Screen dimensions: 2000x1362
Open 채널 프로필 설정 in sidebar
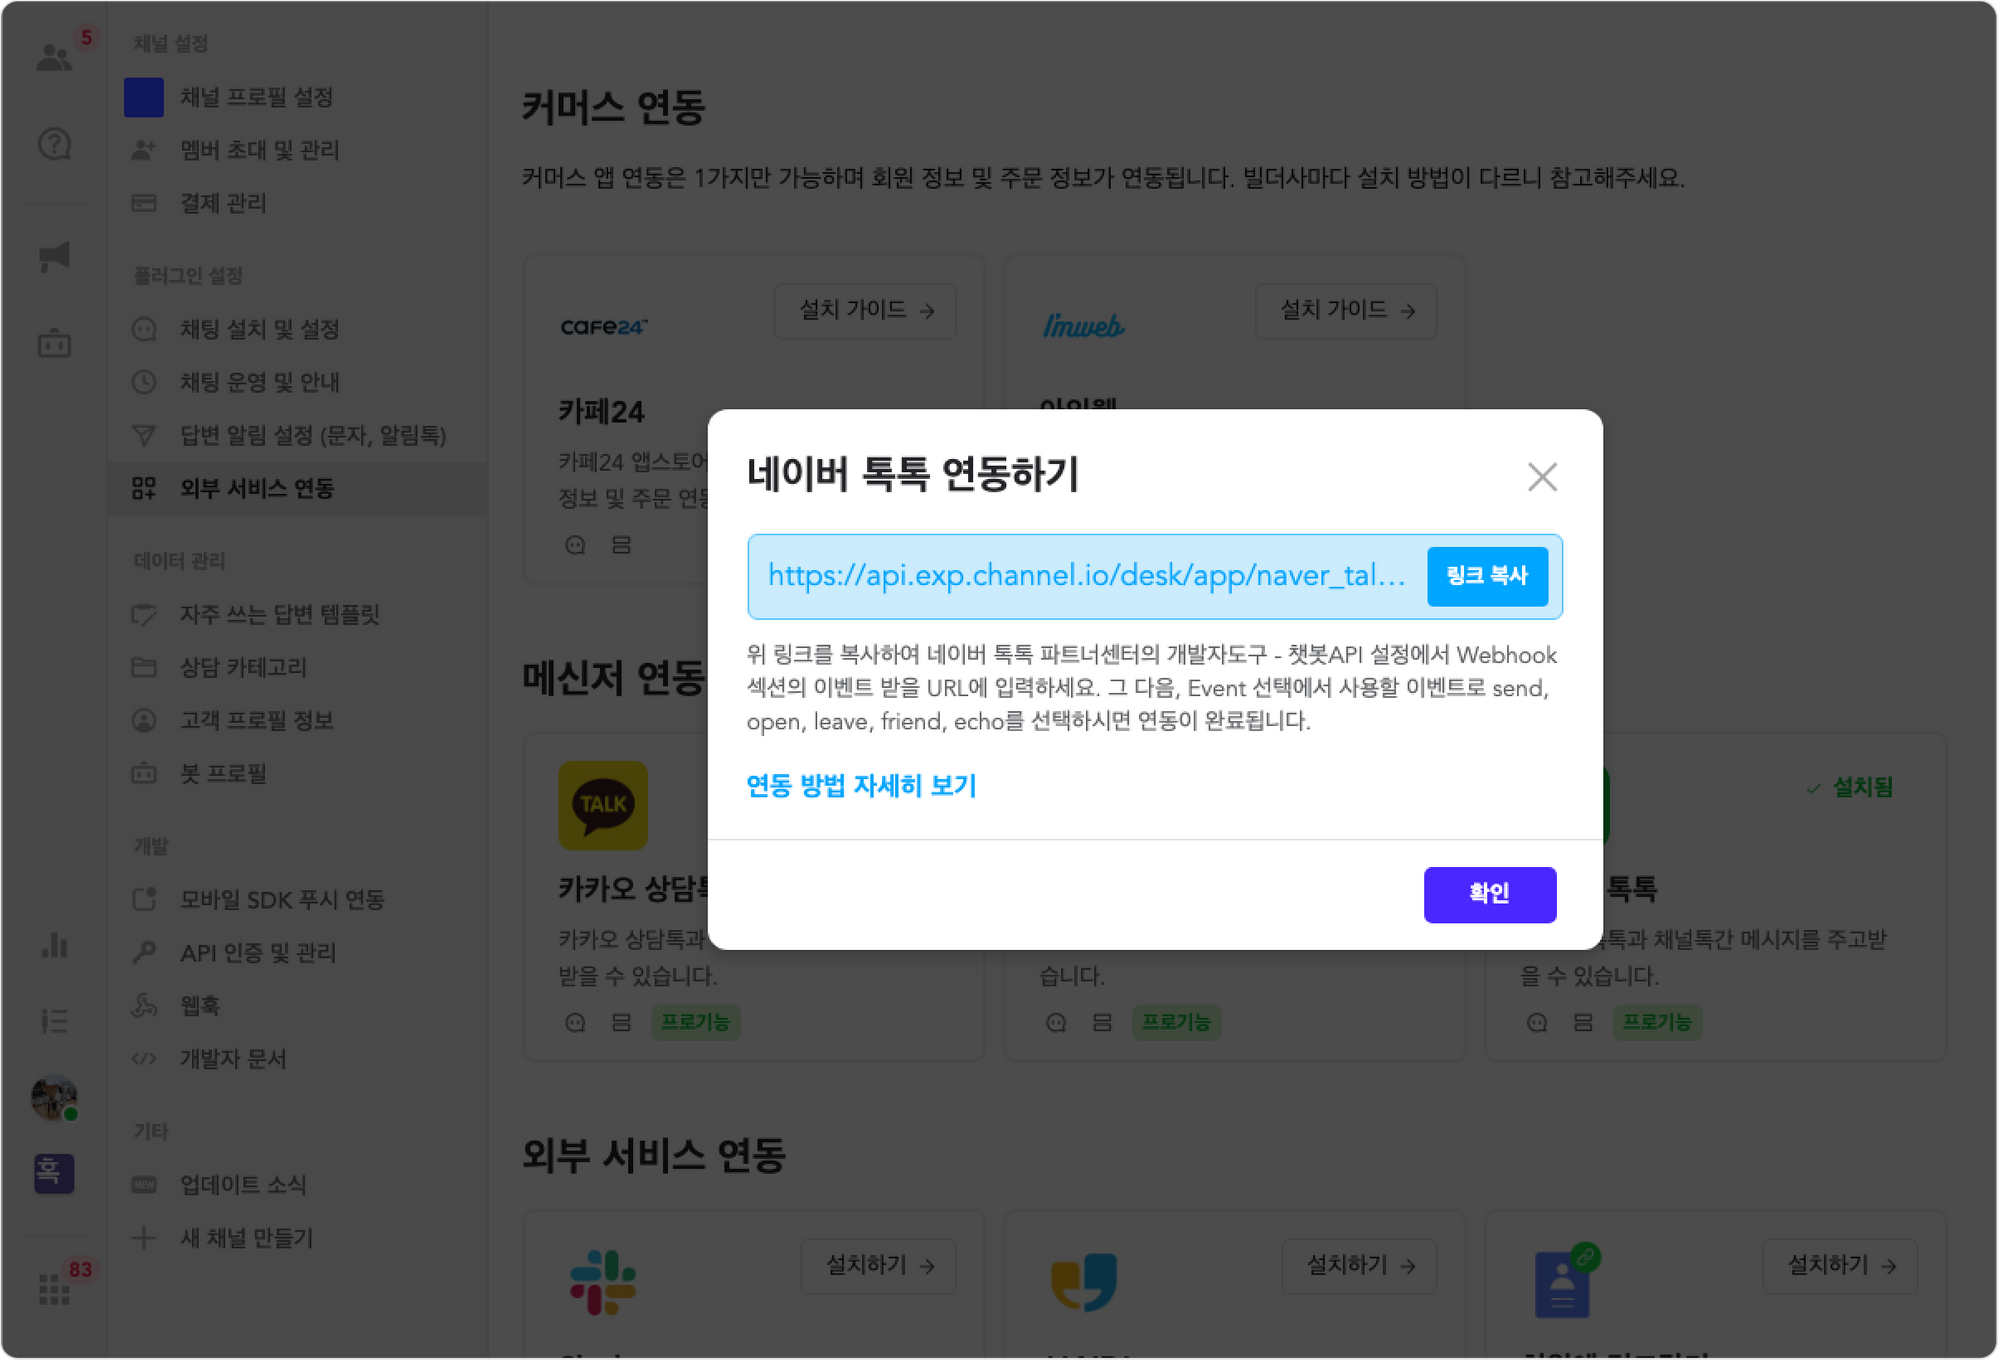pos(256,97)
